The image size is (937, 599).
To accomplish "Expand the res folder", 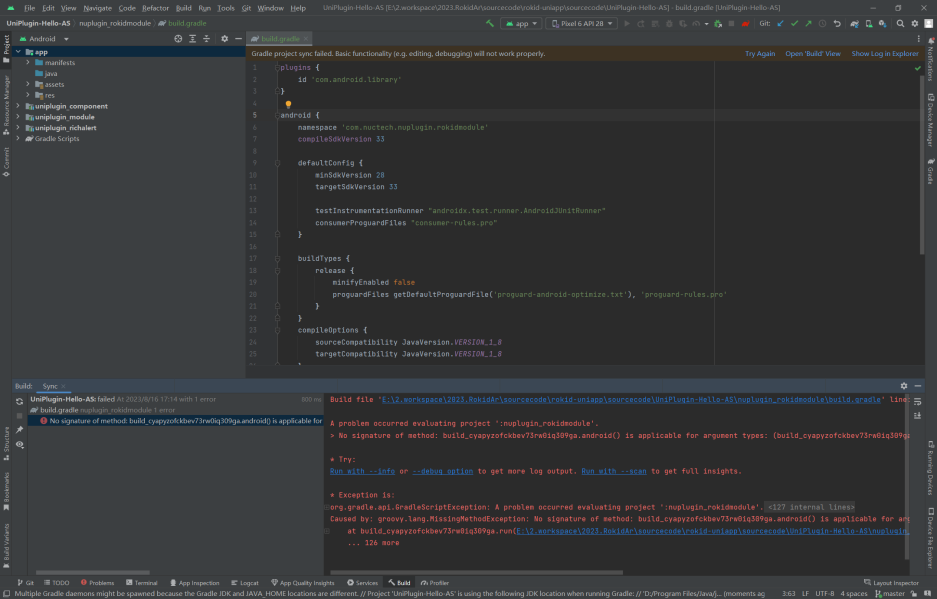I will click(x=27, y=95).
